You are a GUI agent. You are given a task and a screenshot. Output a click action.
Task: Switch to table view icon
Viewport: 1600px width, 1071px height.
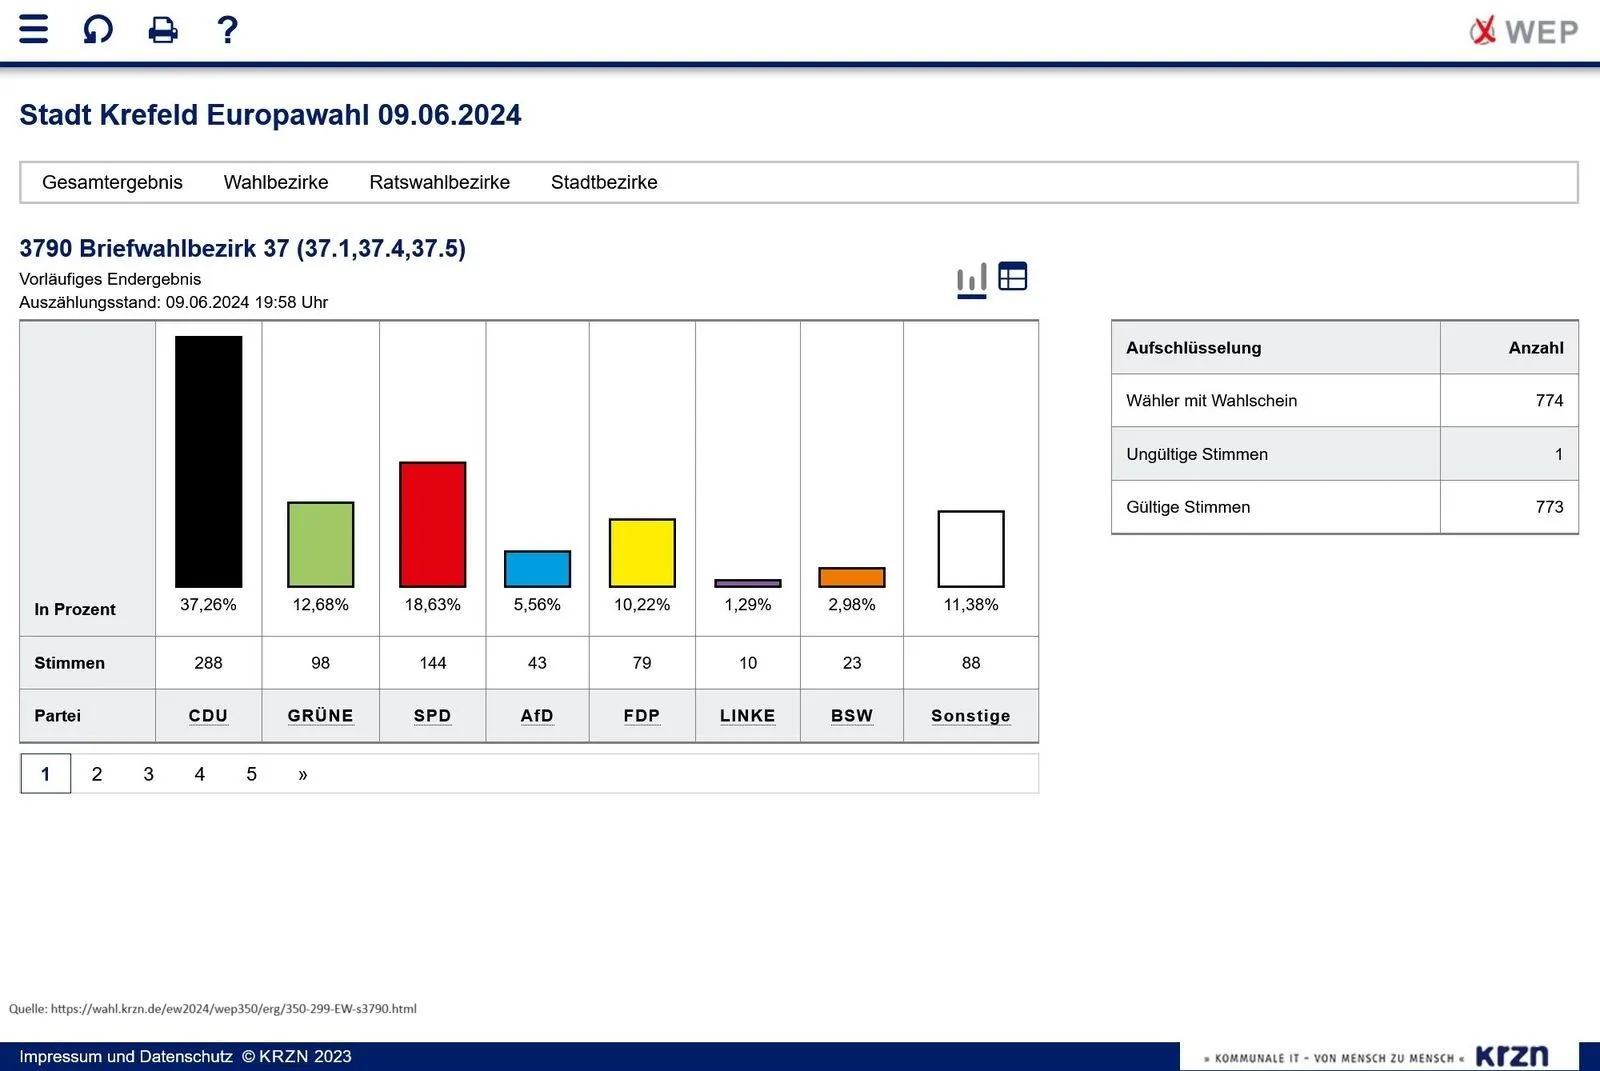click(1012, 277)
